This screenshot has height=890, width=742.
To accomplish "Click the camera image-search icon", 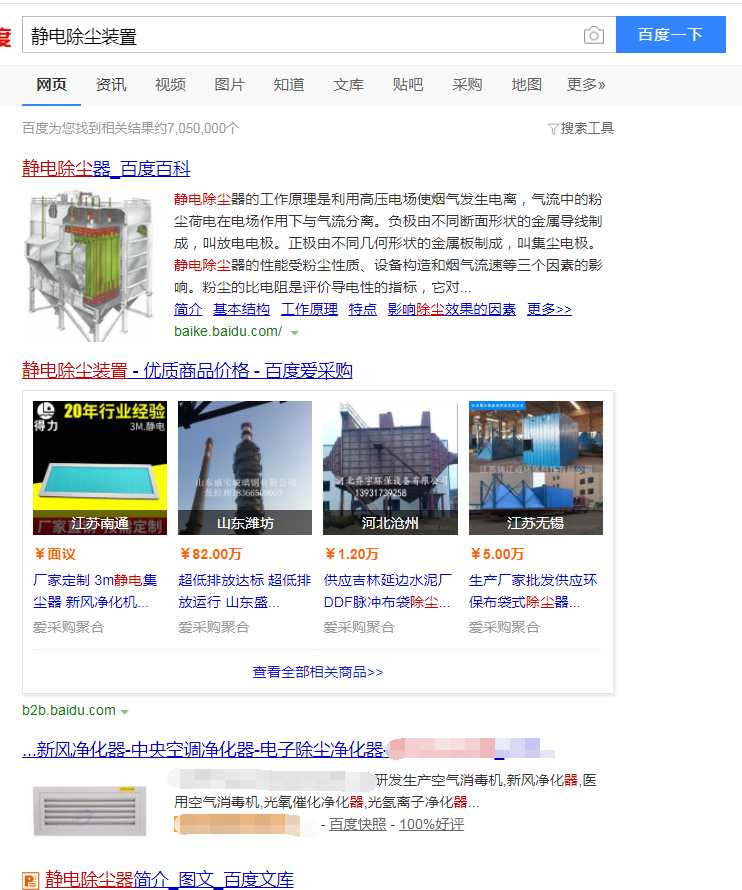I will [x=593, y=35].
